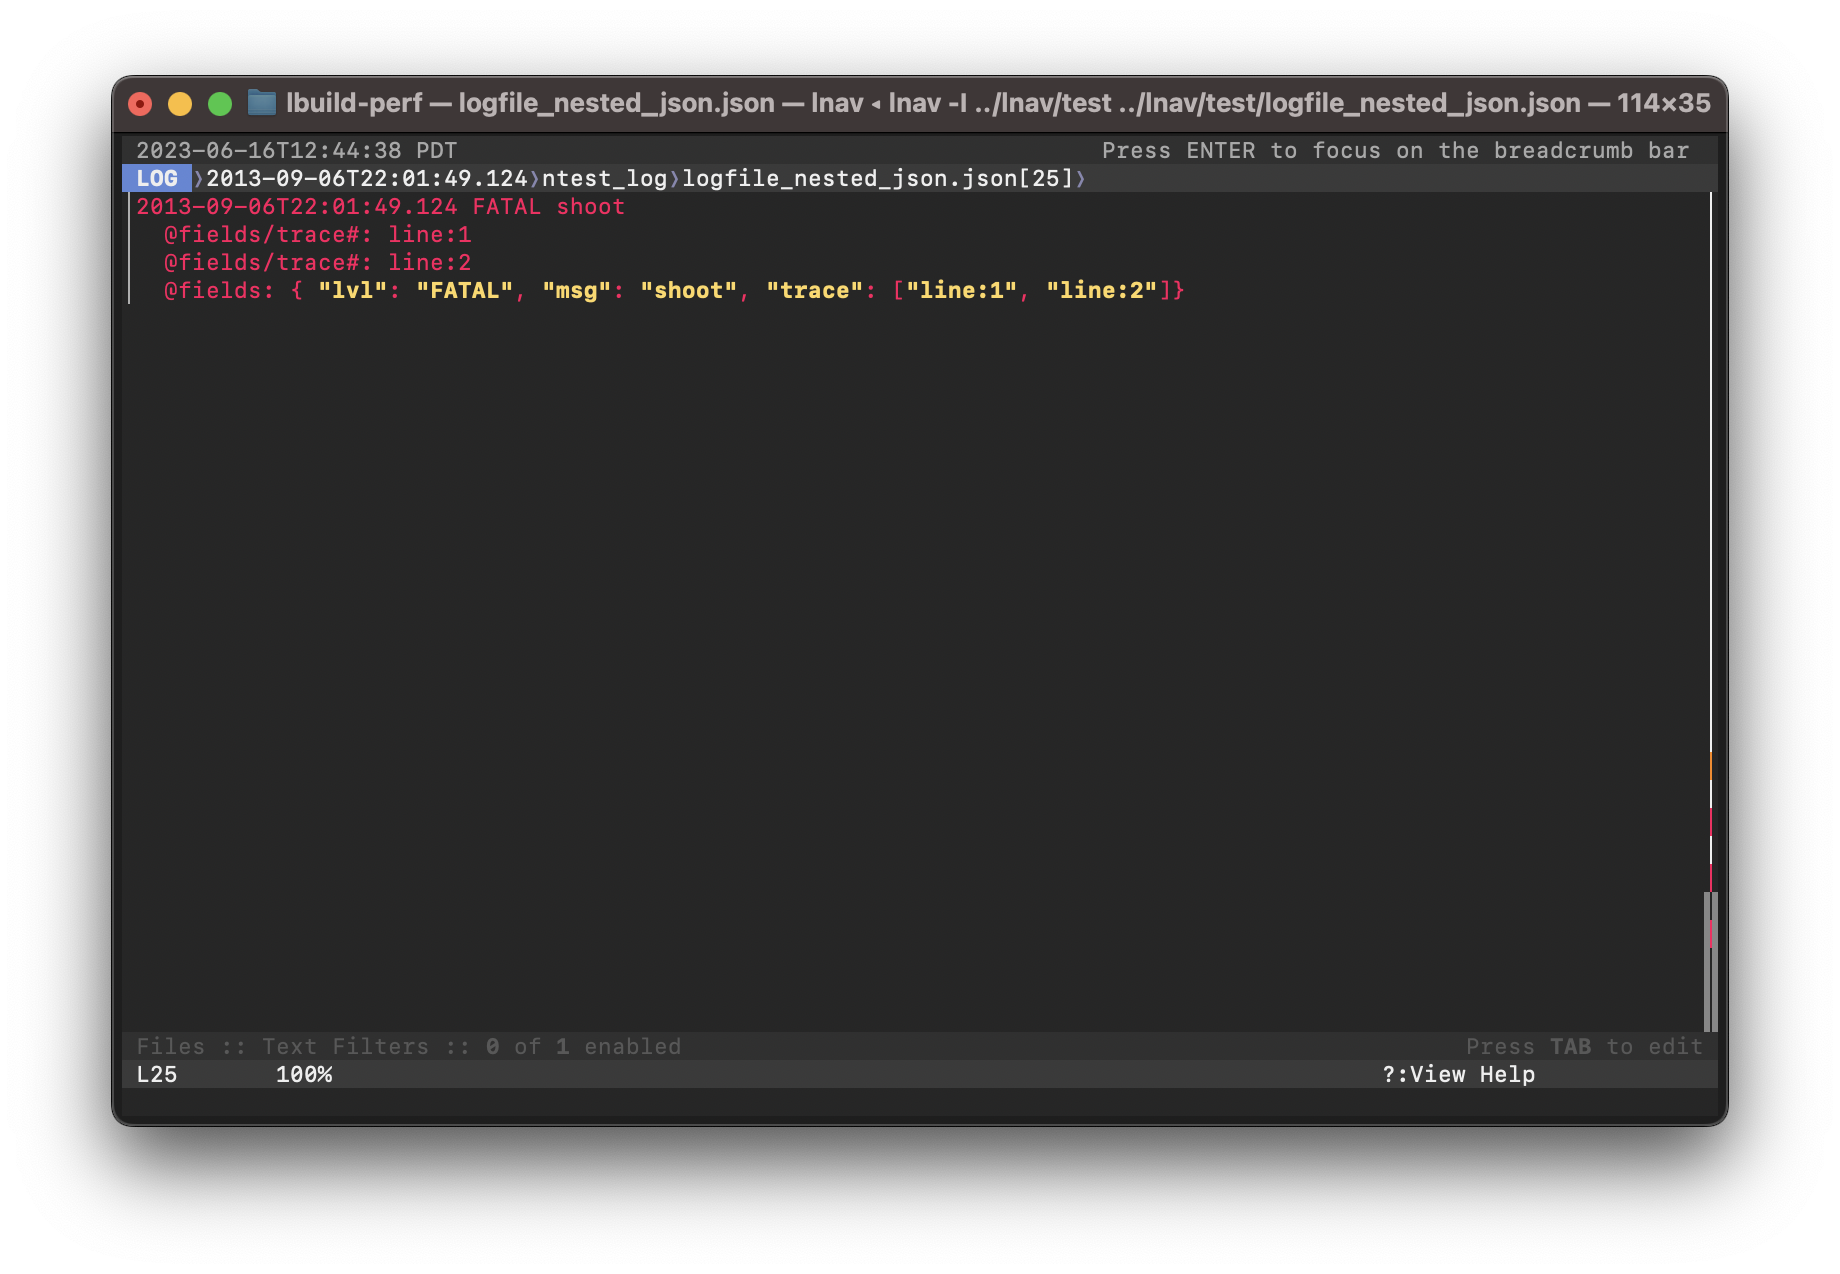Maximize the window with green button
This screenshot has height=1274, width=1840.
point(220,104)
